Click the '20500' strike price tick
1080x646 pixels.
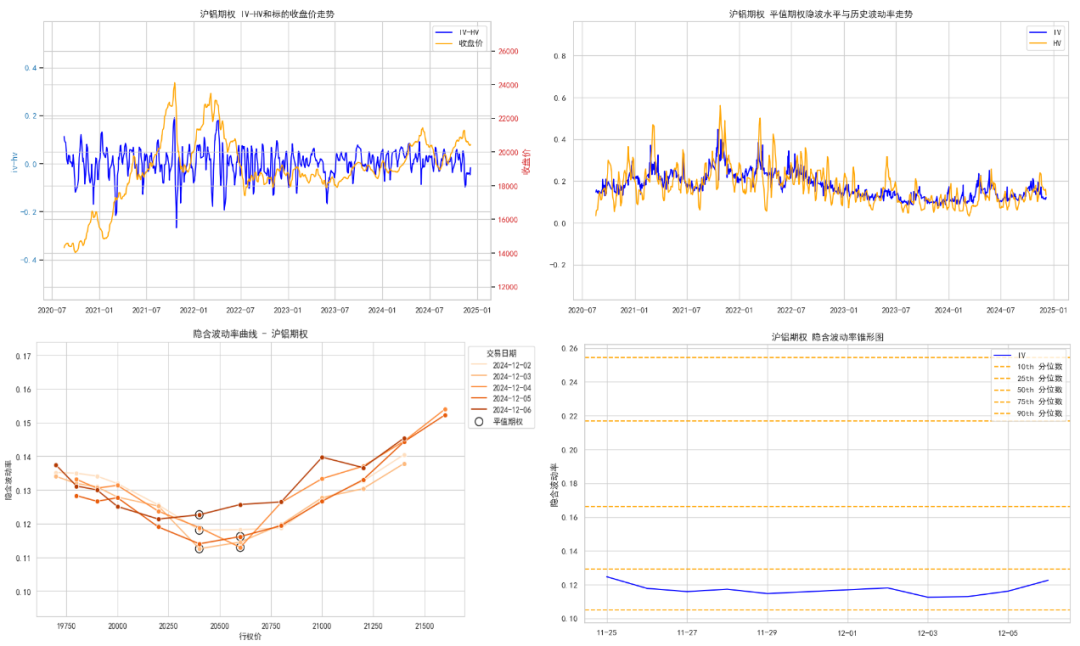click(220, 626)
